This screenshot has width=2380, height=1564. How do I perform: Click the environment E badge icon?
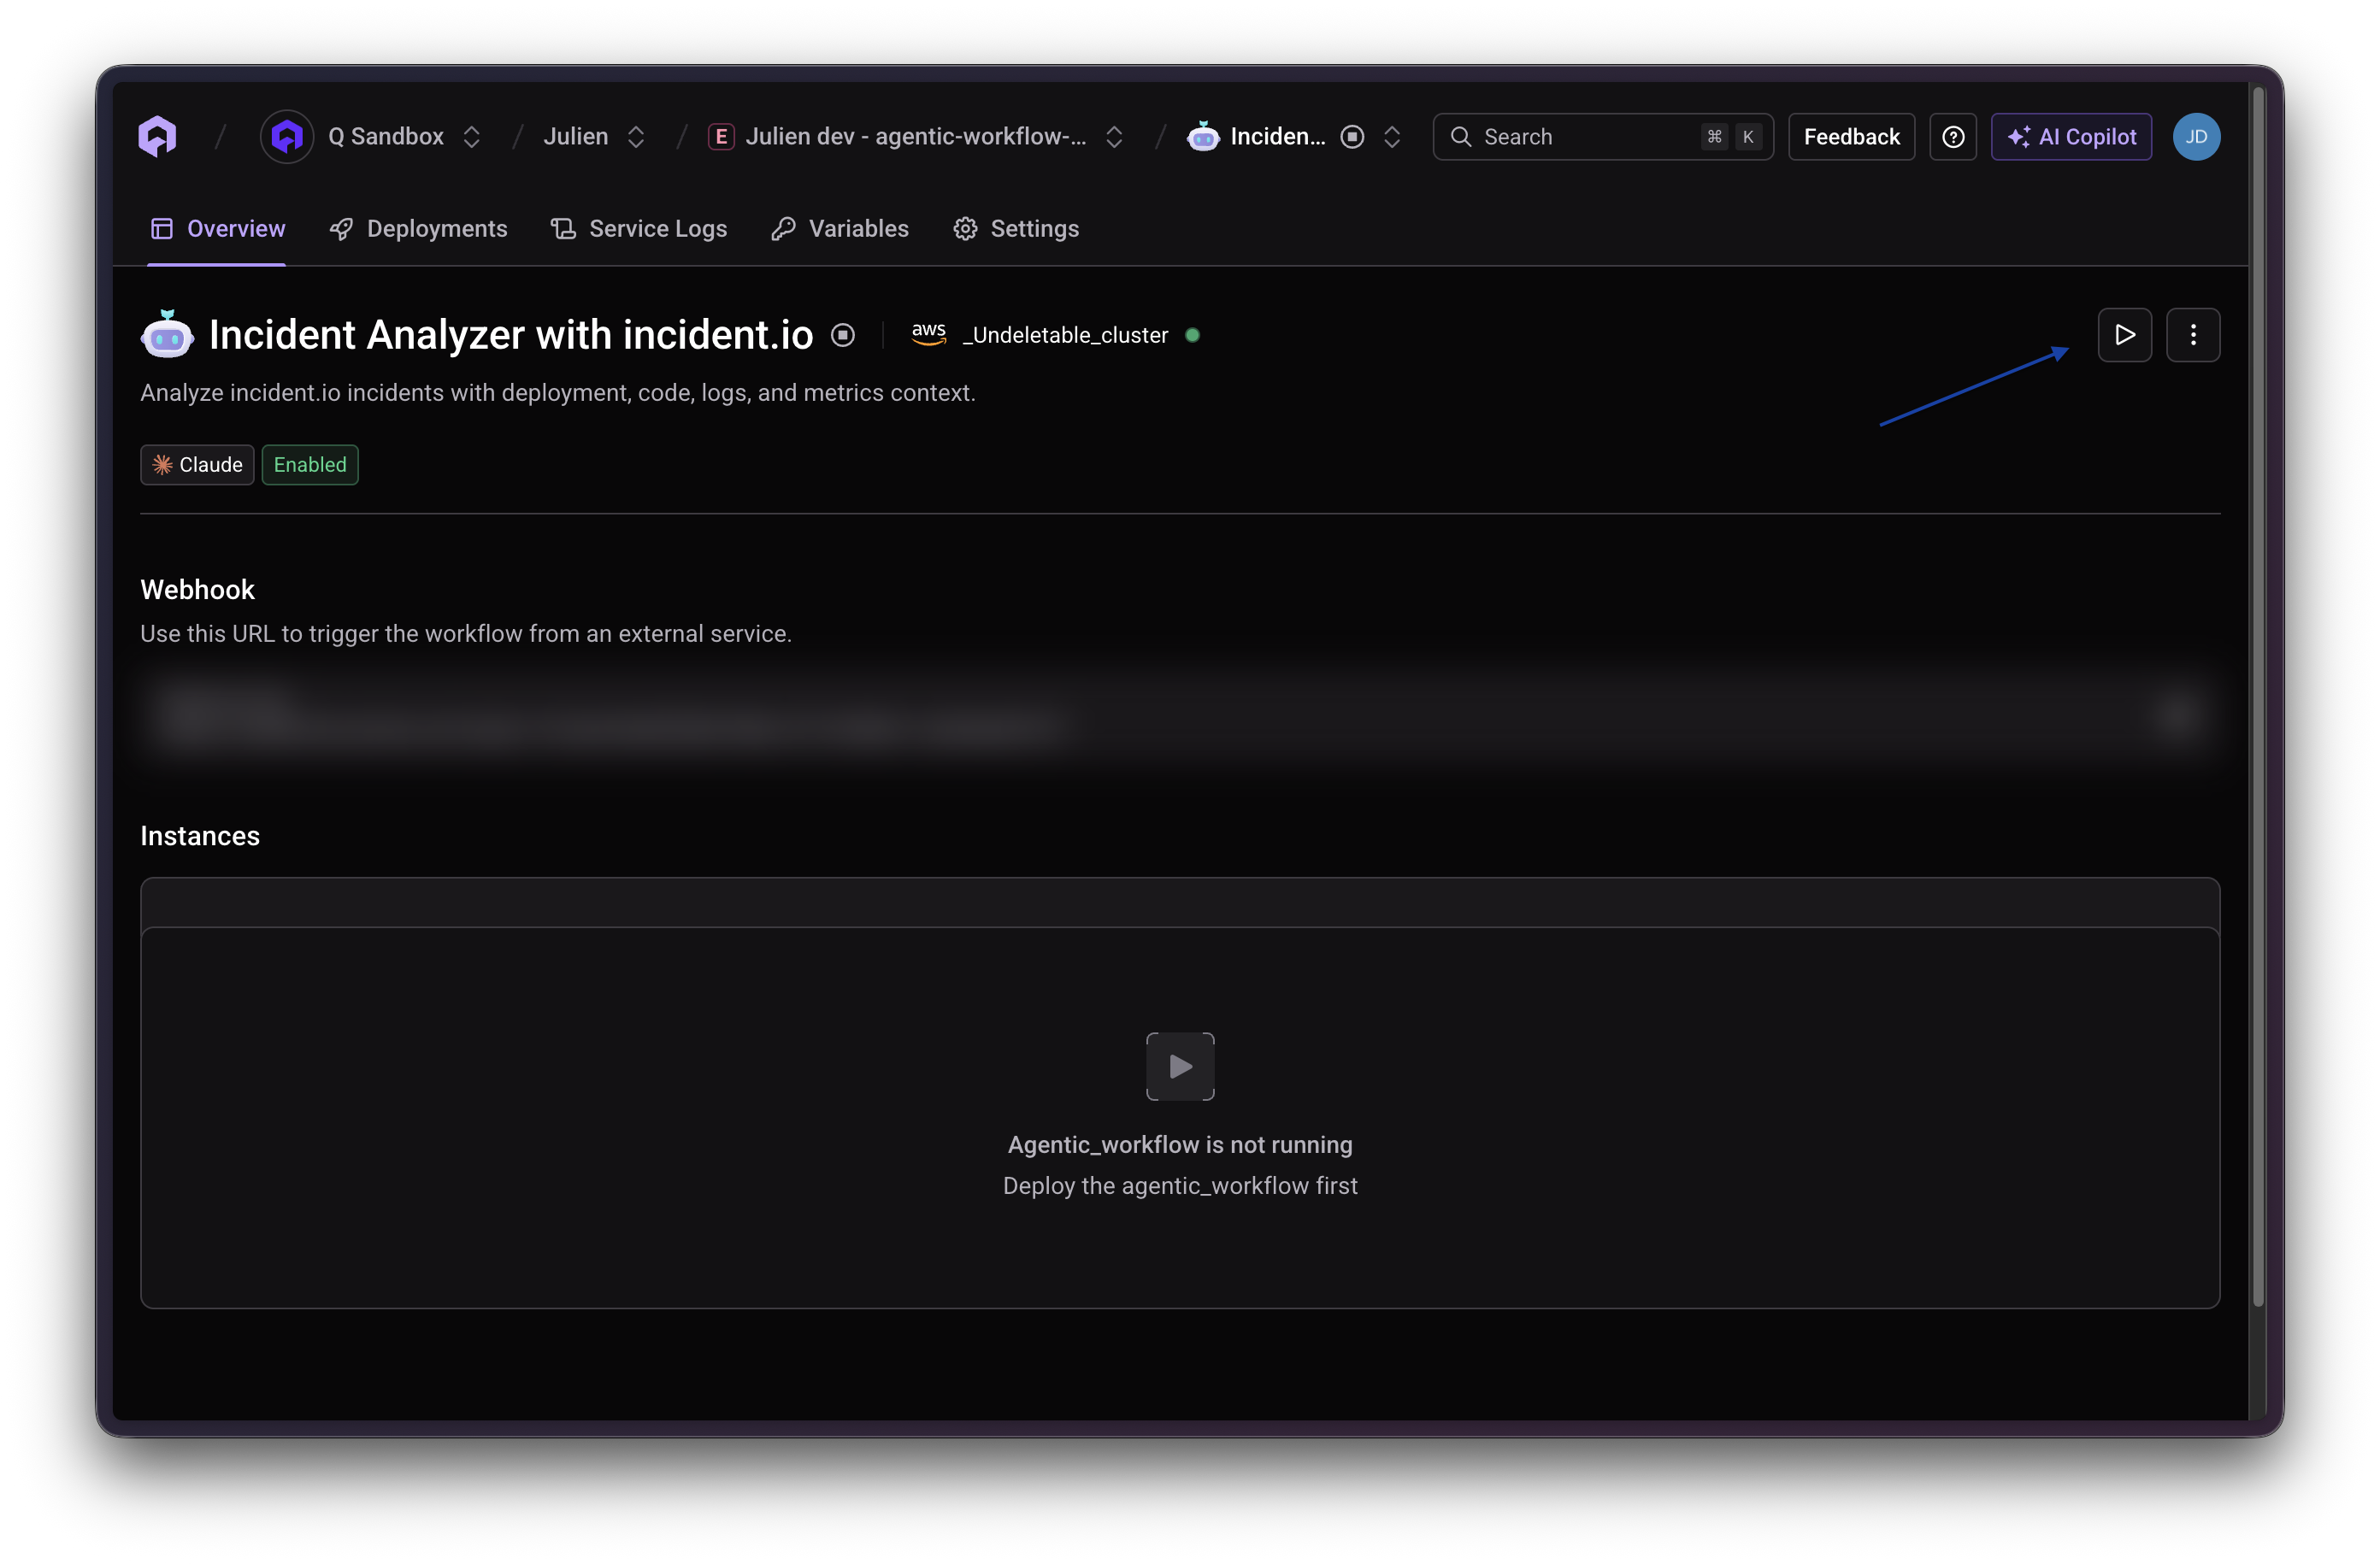[721, 137]
